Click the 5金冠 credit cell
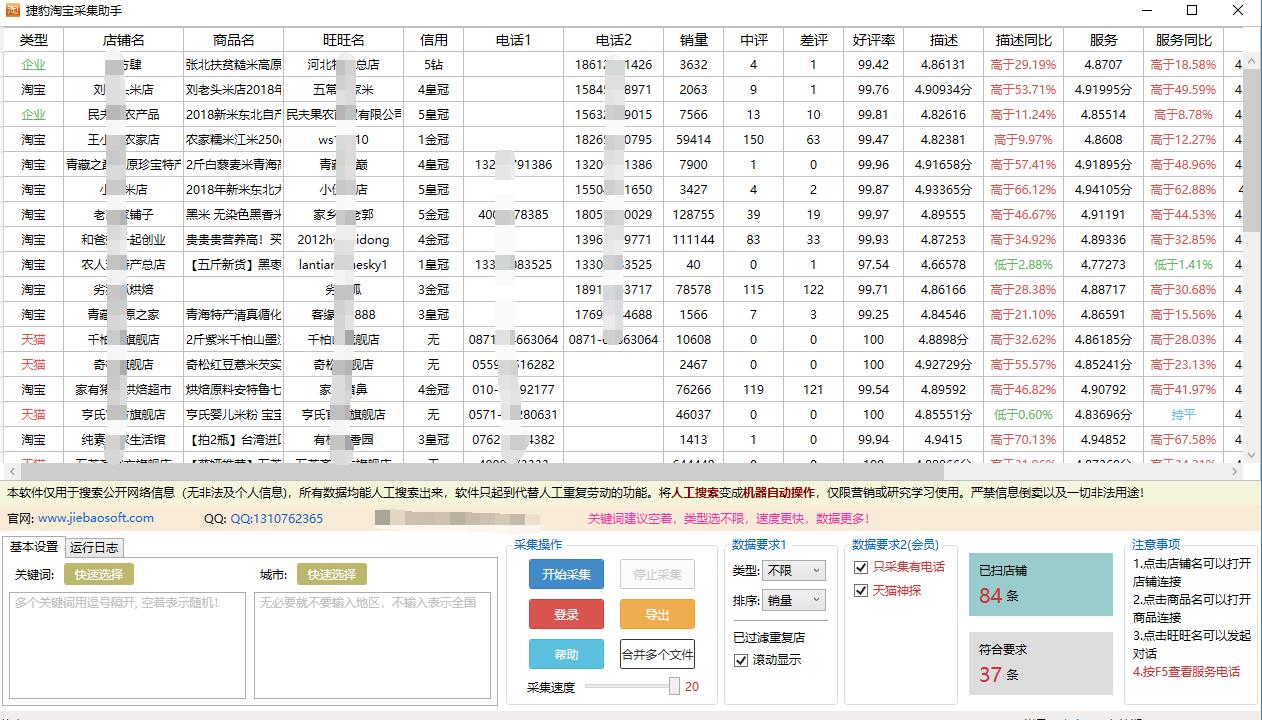The height and width of the screenshot is (720, 1262). click(x=434, y=214)
